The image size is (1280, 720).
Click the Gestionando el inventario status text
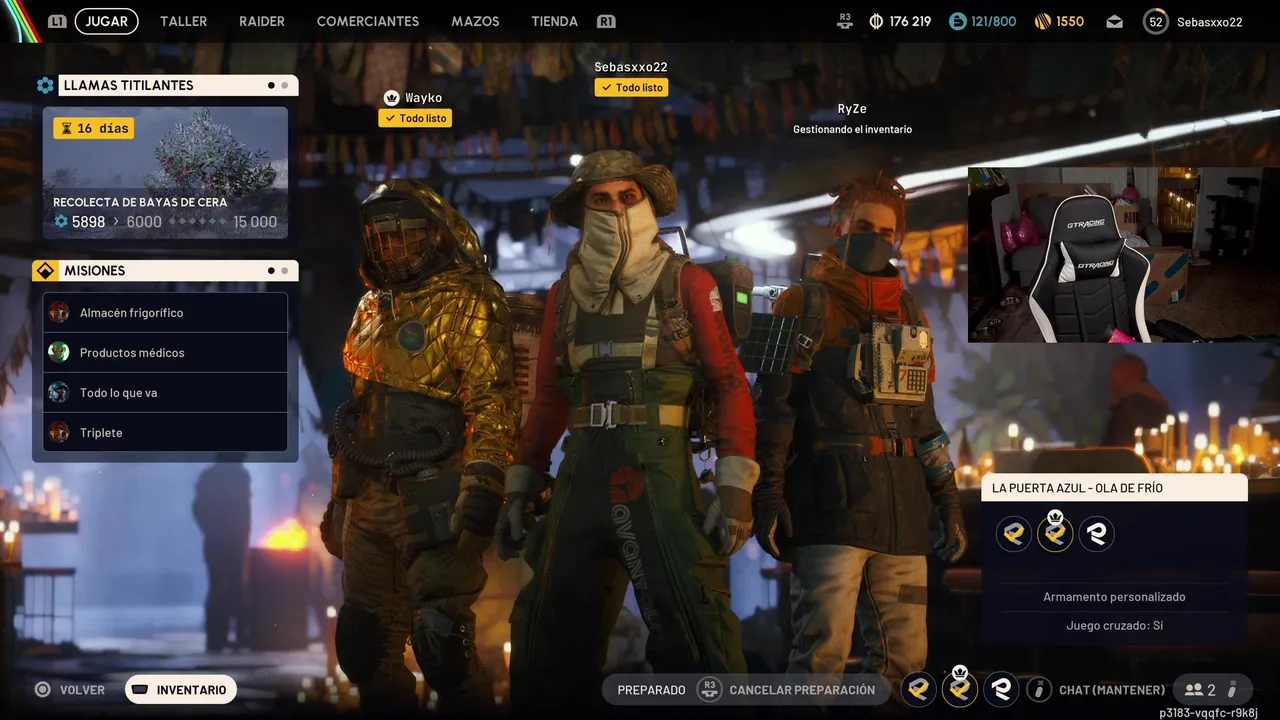click(x=852, y=129)
